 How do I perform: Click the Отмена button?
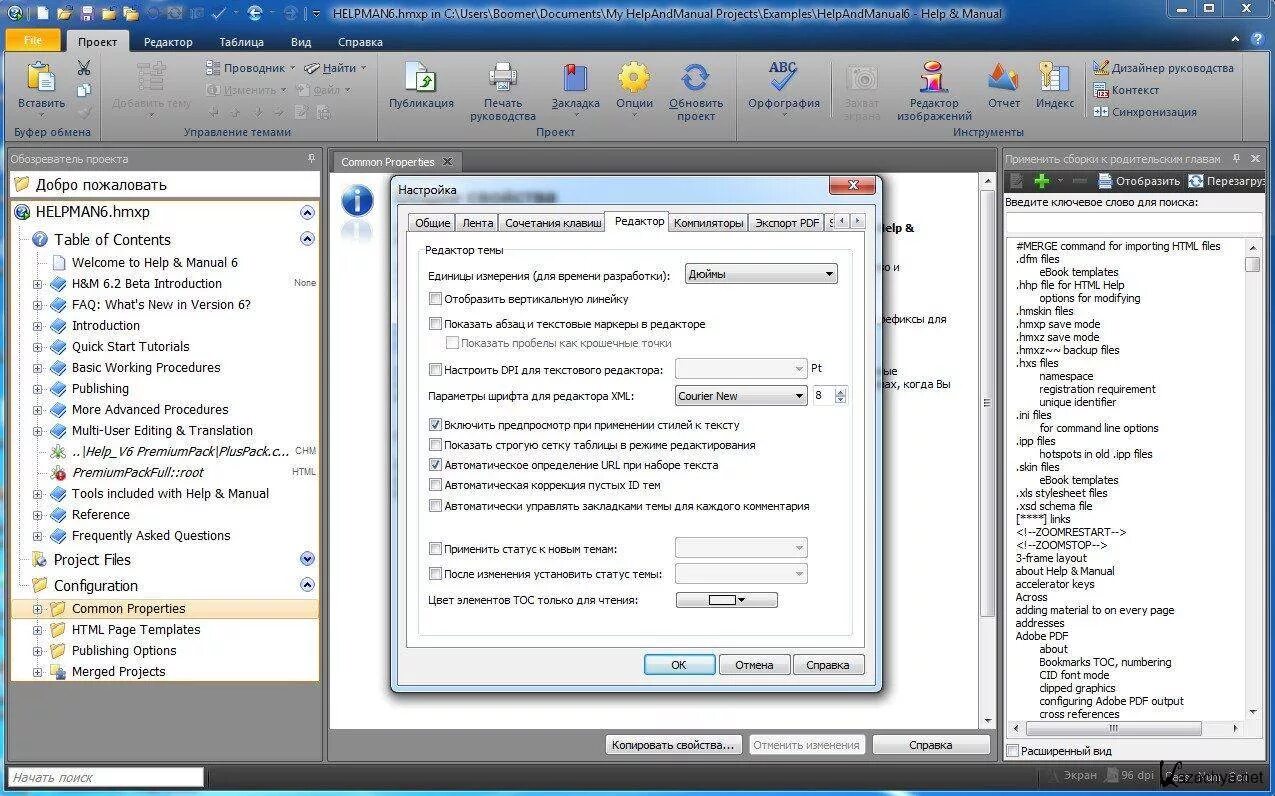(x=754, y=665)
